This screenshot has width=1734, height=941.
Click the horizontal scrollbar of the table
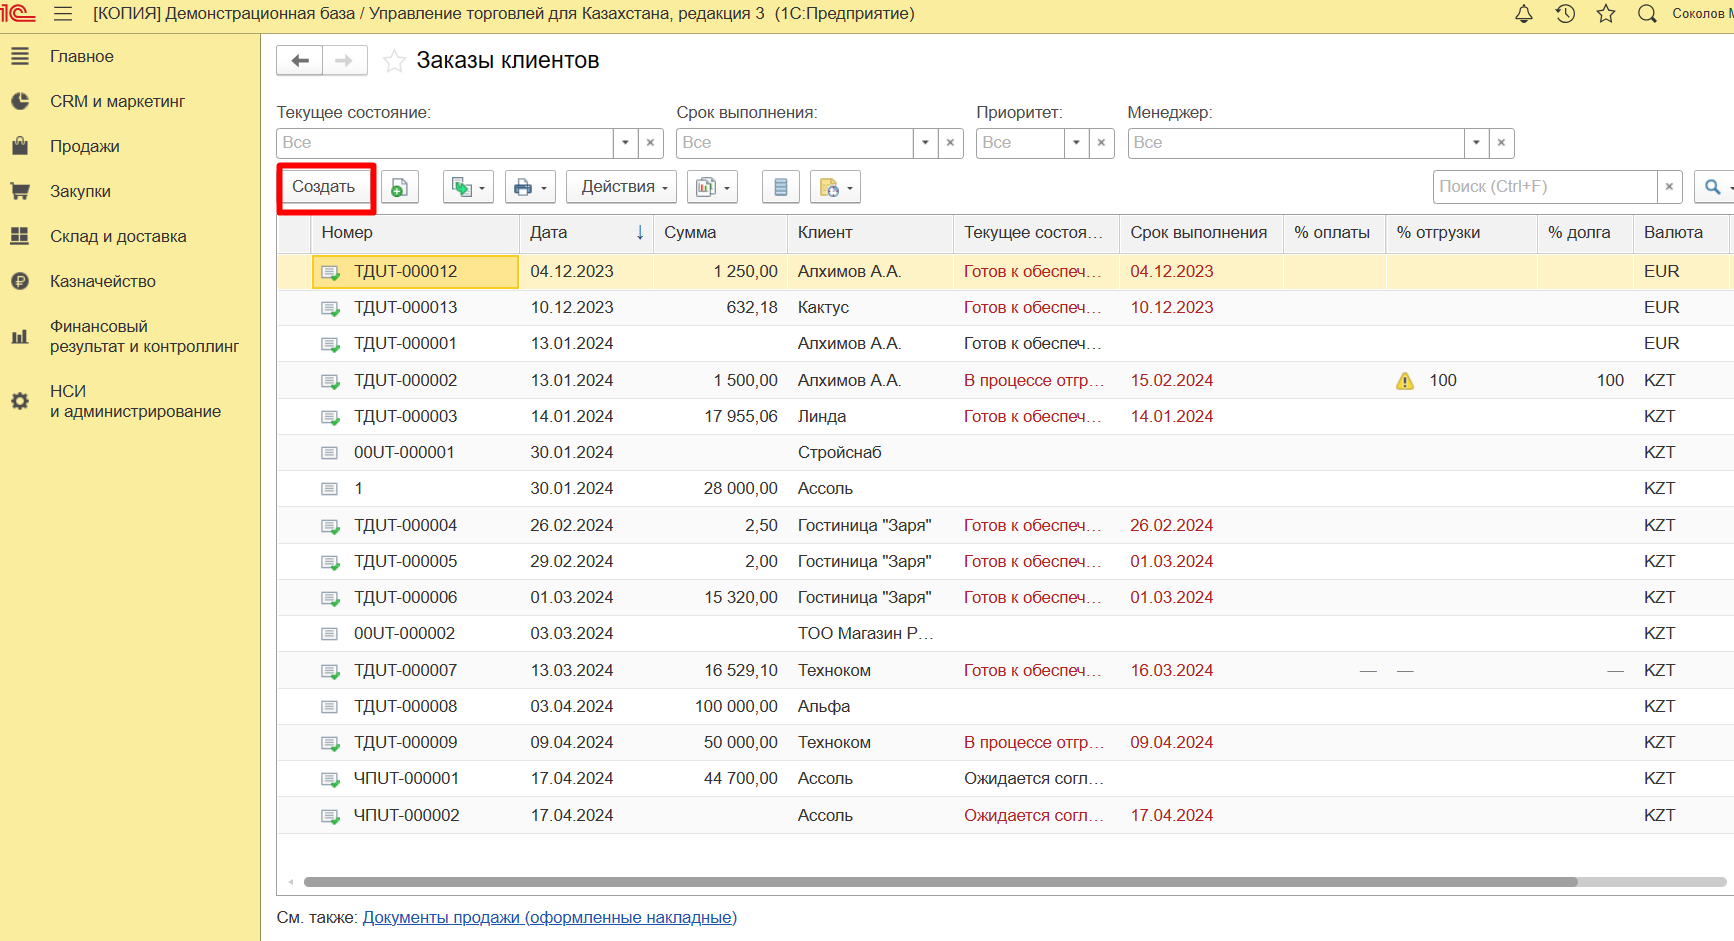pos(940,882)
